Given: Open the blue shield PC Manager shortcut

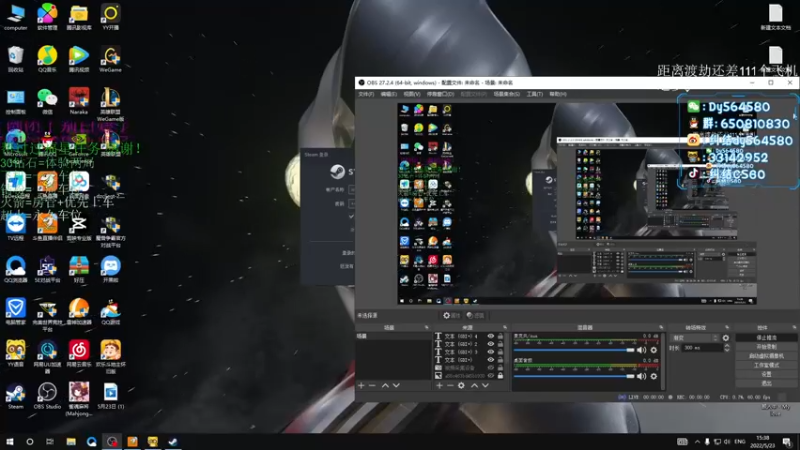Looking at the screenshot, I should click(15, 311).
